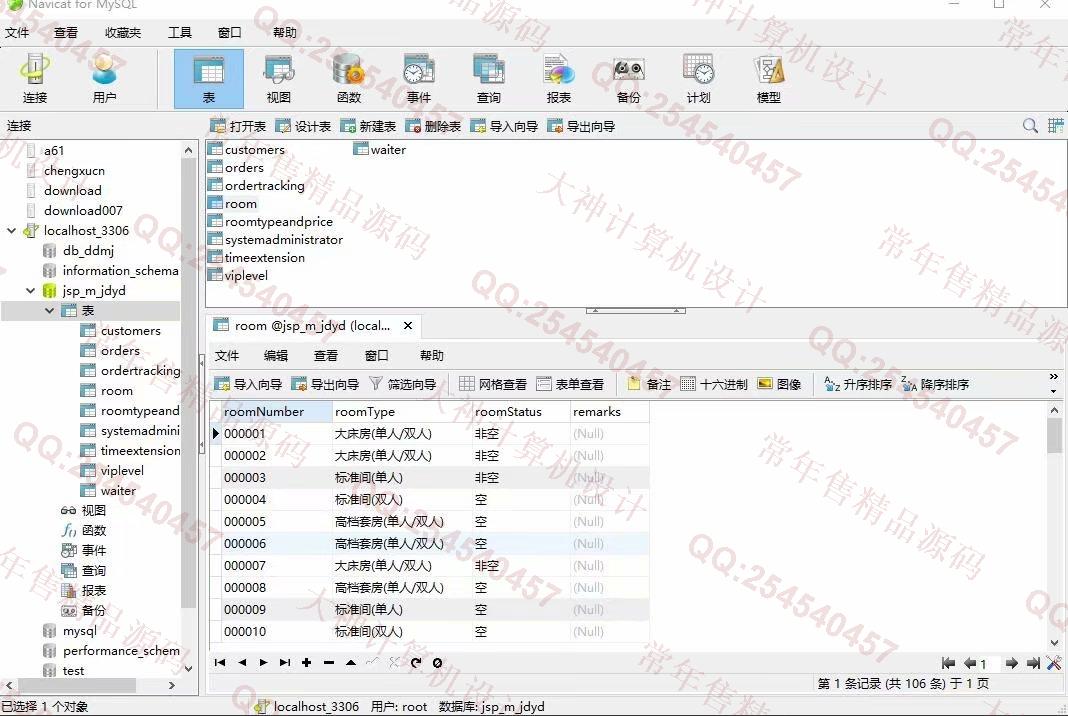
Task: Sort by roomNumber column header
Action: (x=276, y=411)
